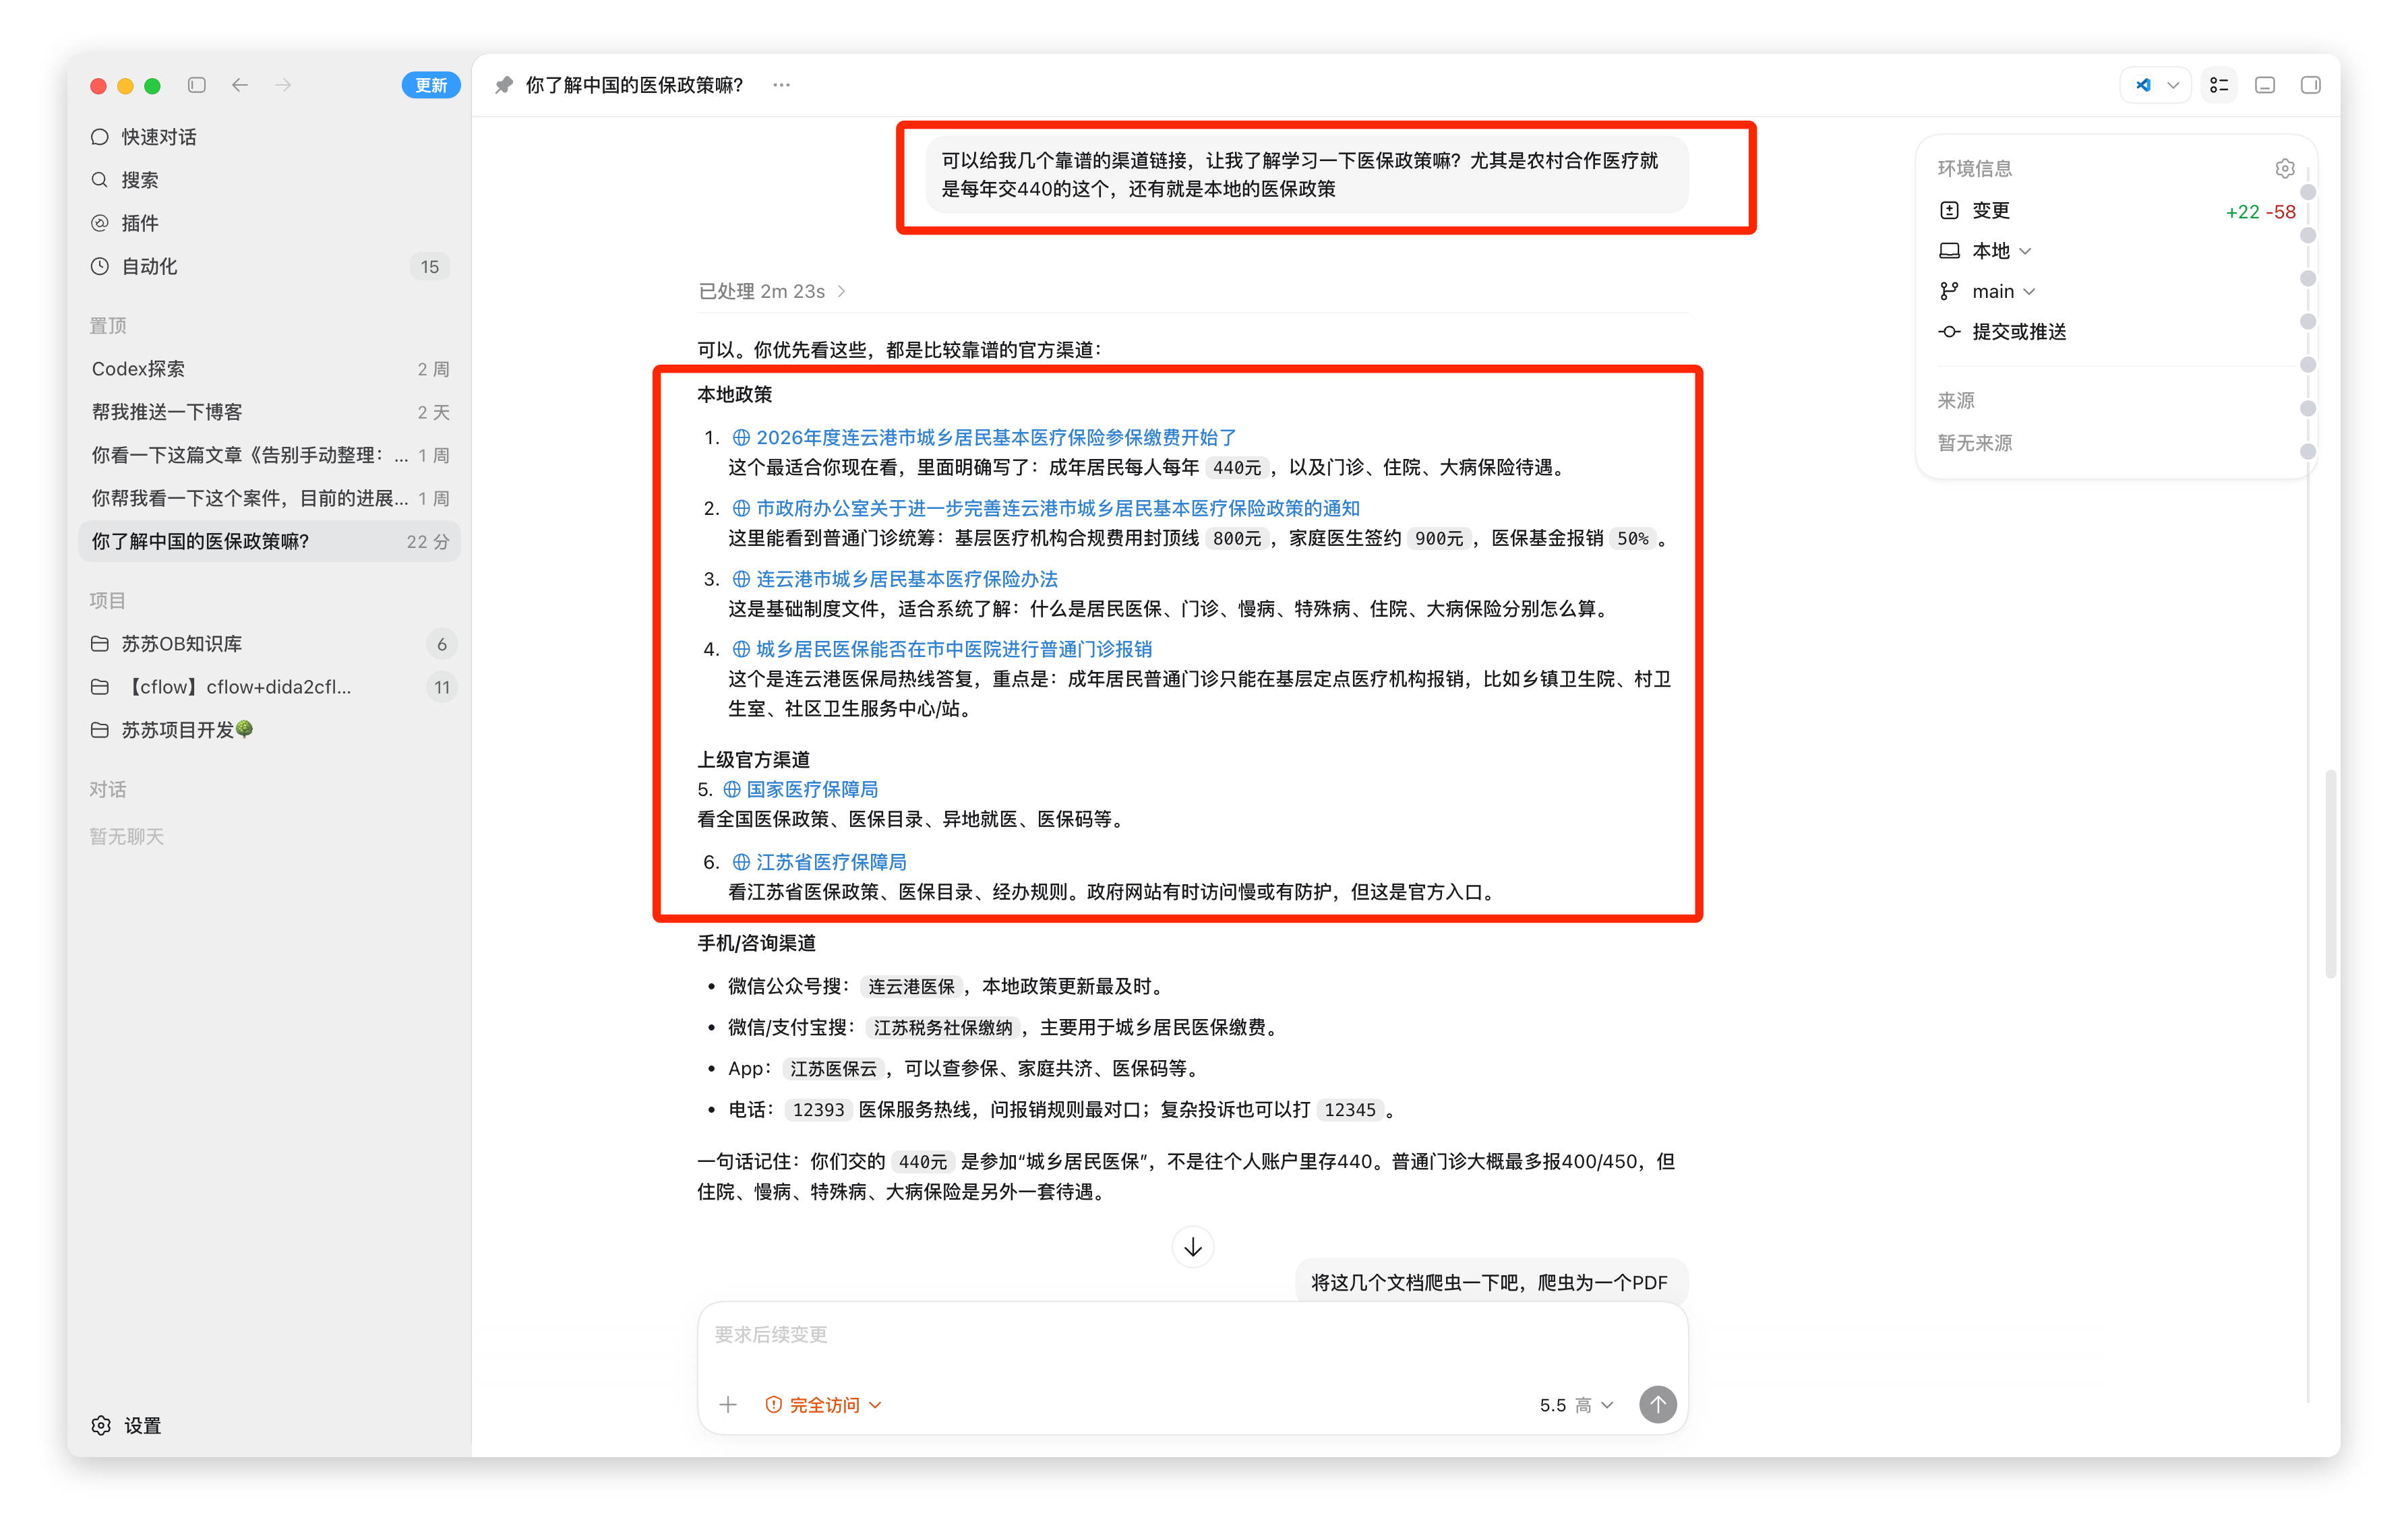The image size is (2408, 1538).
Task: Select thread 你了解中国的医保政策嘛? in sidebar
Action: coord(269,541)
